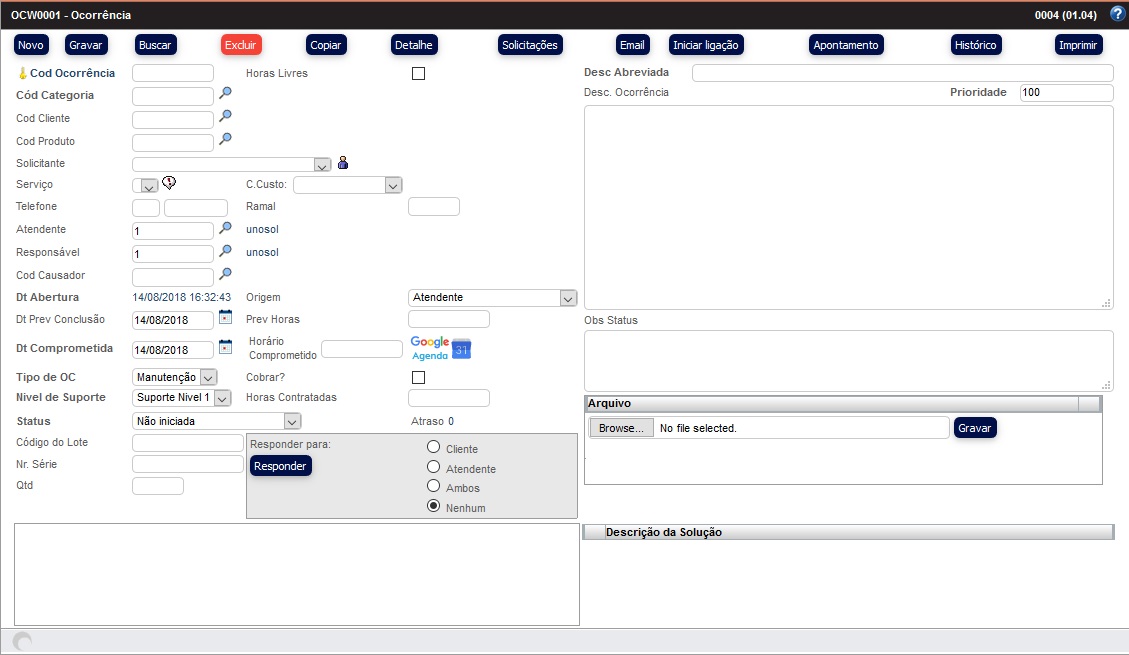The width and height of the screenshot is (1129, 655).
Task: Select the Cliente radio option
Action: click(433, 447)
